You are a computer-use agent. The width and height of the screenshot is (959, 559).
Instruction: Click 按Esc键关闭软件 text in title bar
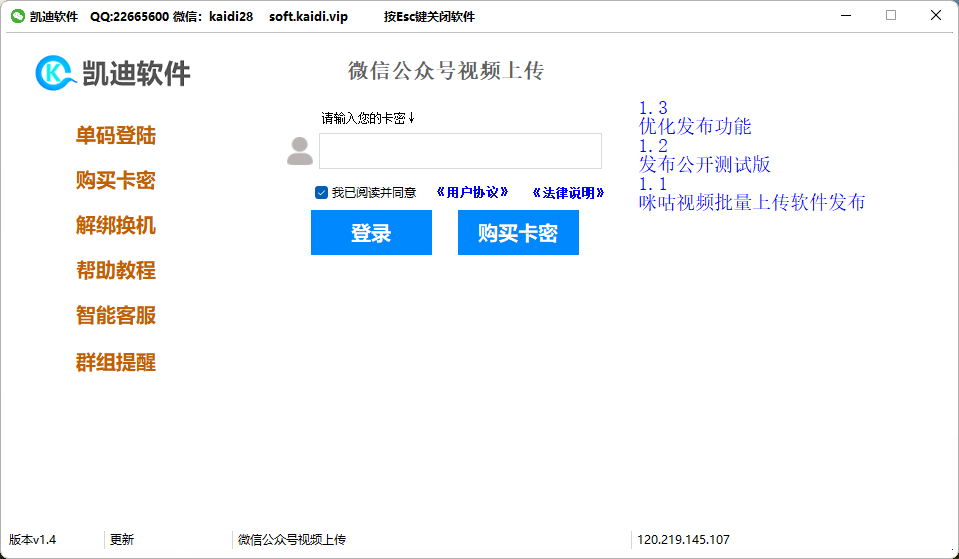coord(429,17)
